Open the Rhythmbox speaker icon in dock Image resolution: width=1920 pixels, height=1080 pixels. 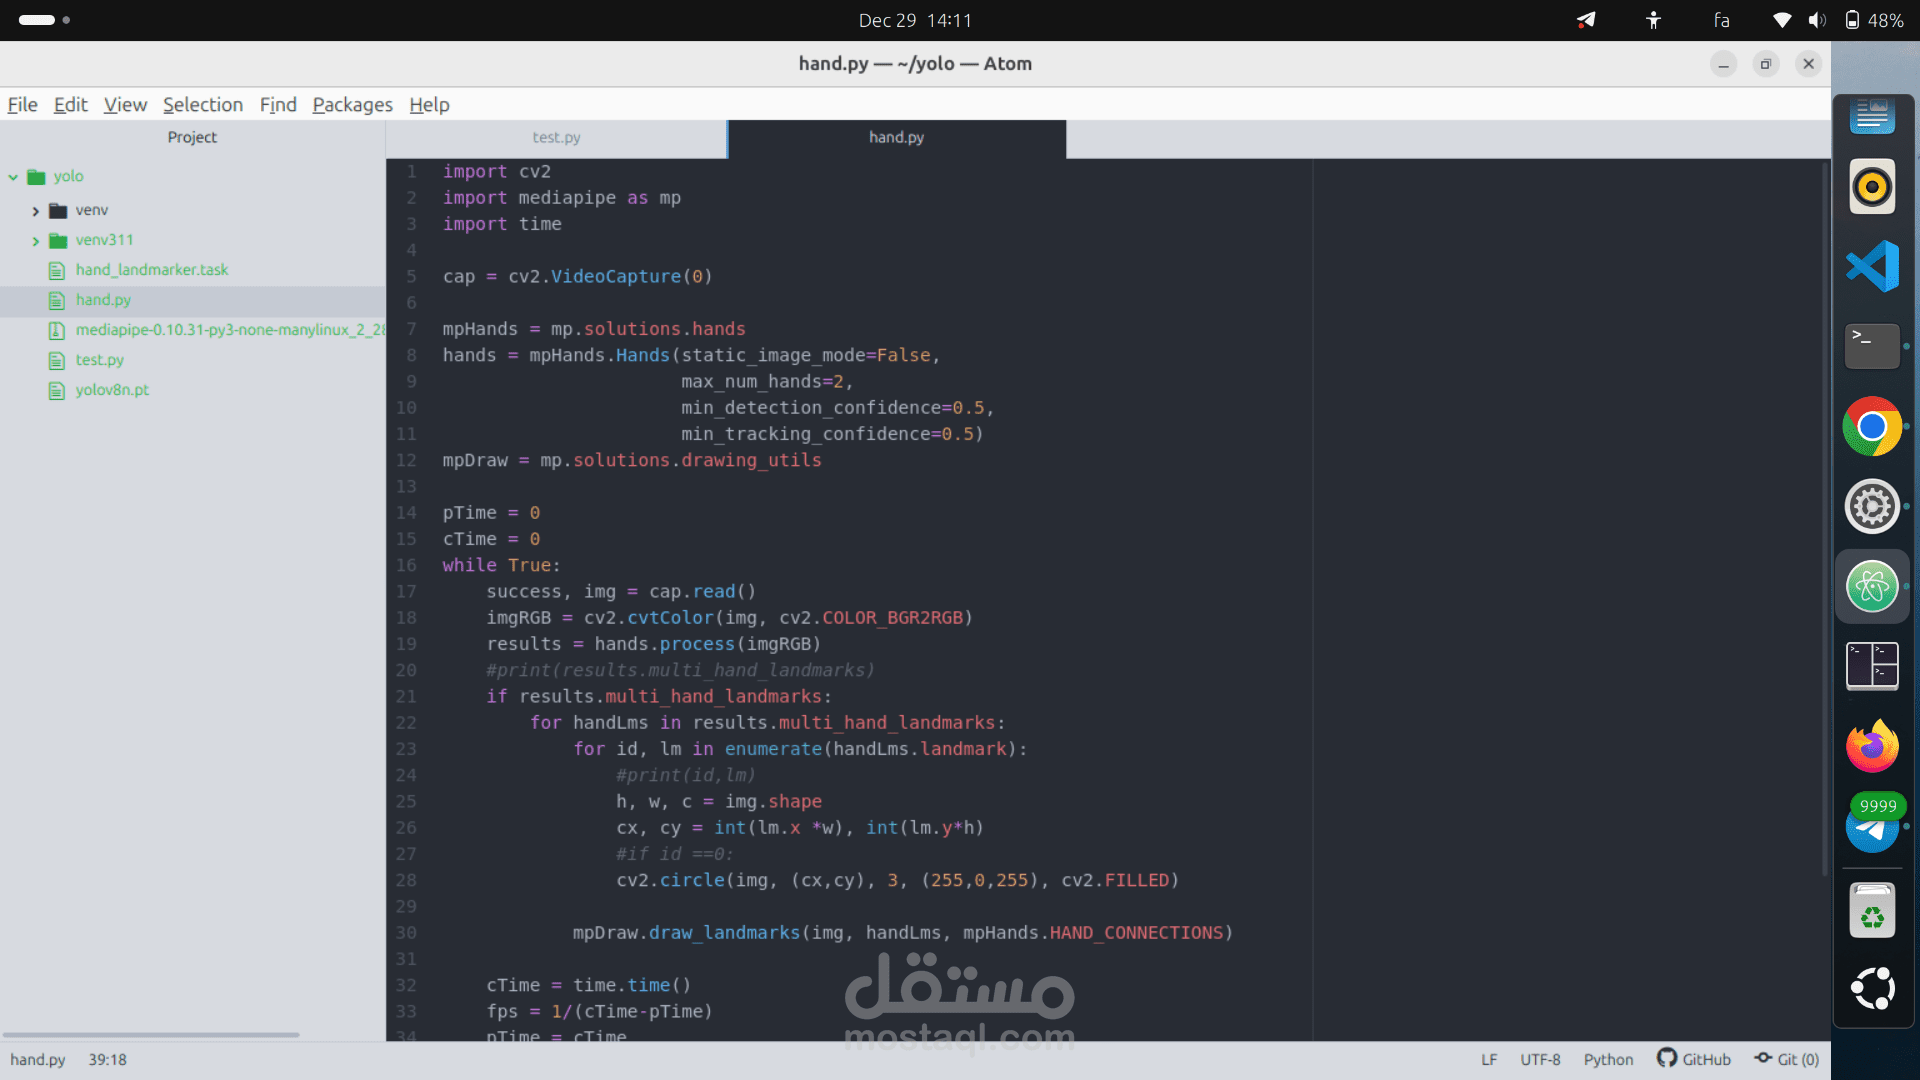point(1872,186)
